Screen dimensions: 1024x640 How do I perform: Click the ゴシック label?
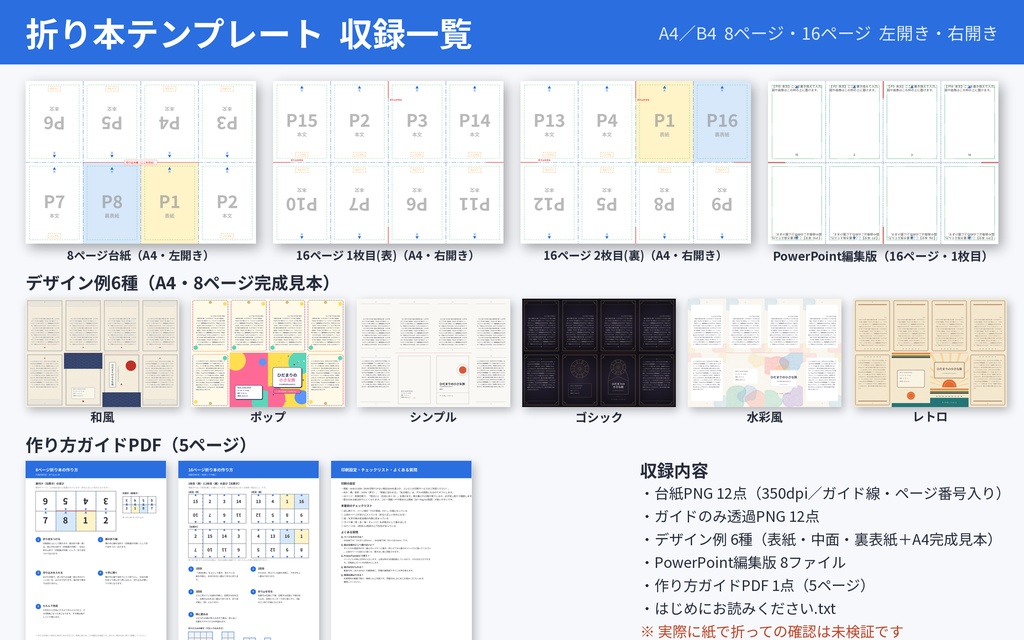click(599, 417)
